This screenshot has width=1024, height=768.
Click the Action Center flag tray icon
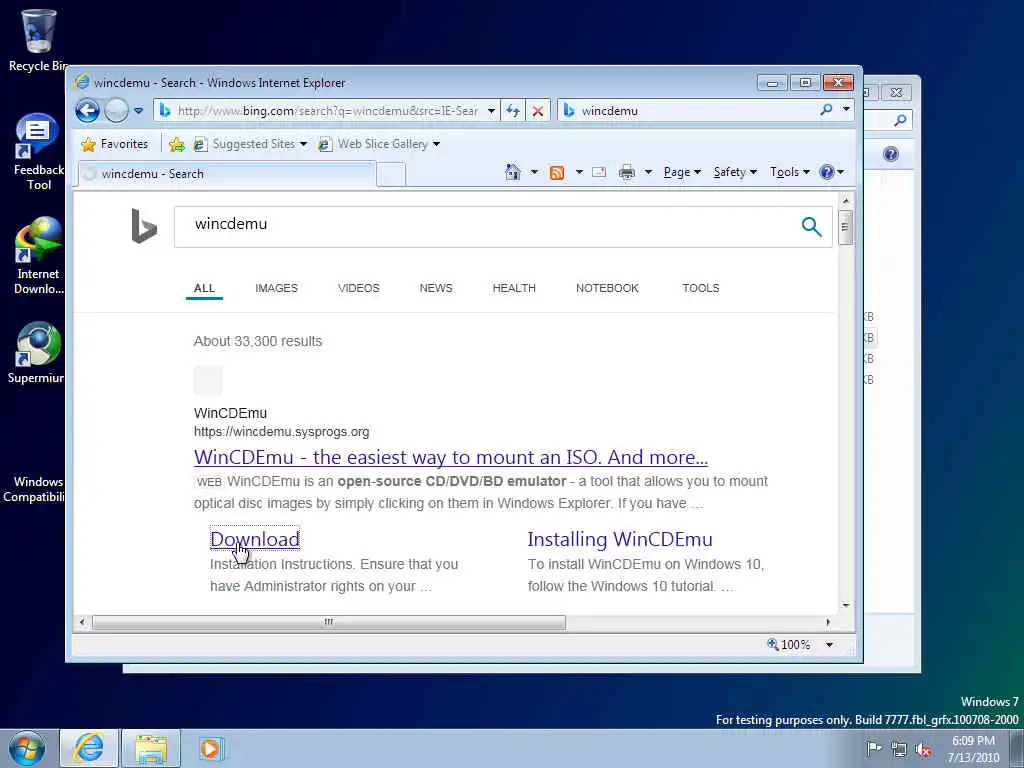(x=874, y=748)
